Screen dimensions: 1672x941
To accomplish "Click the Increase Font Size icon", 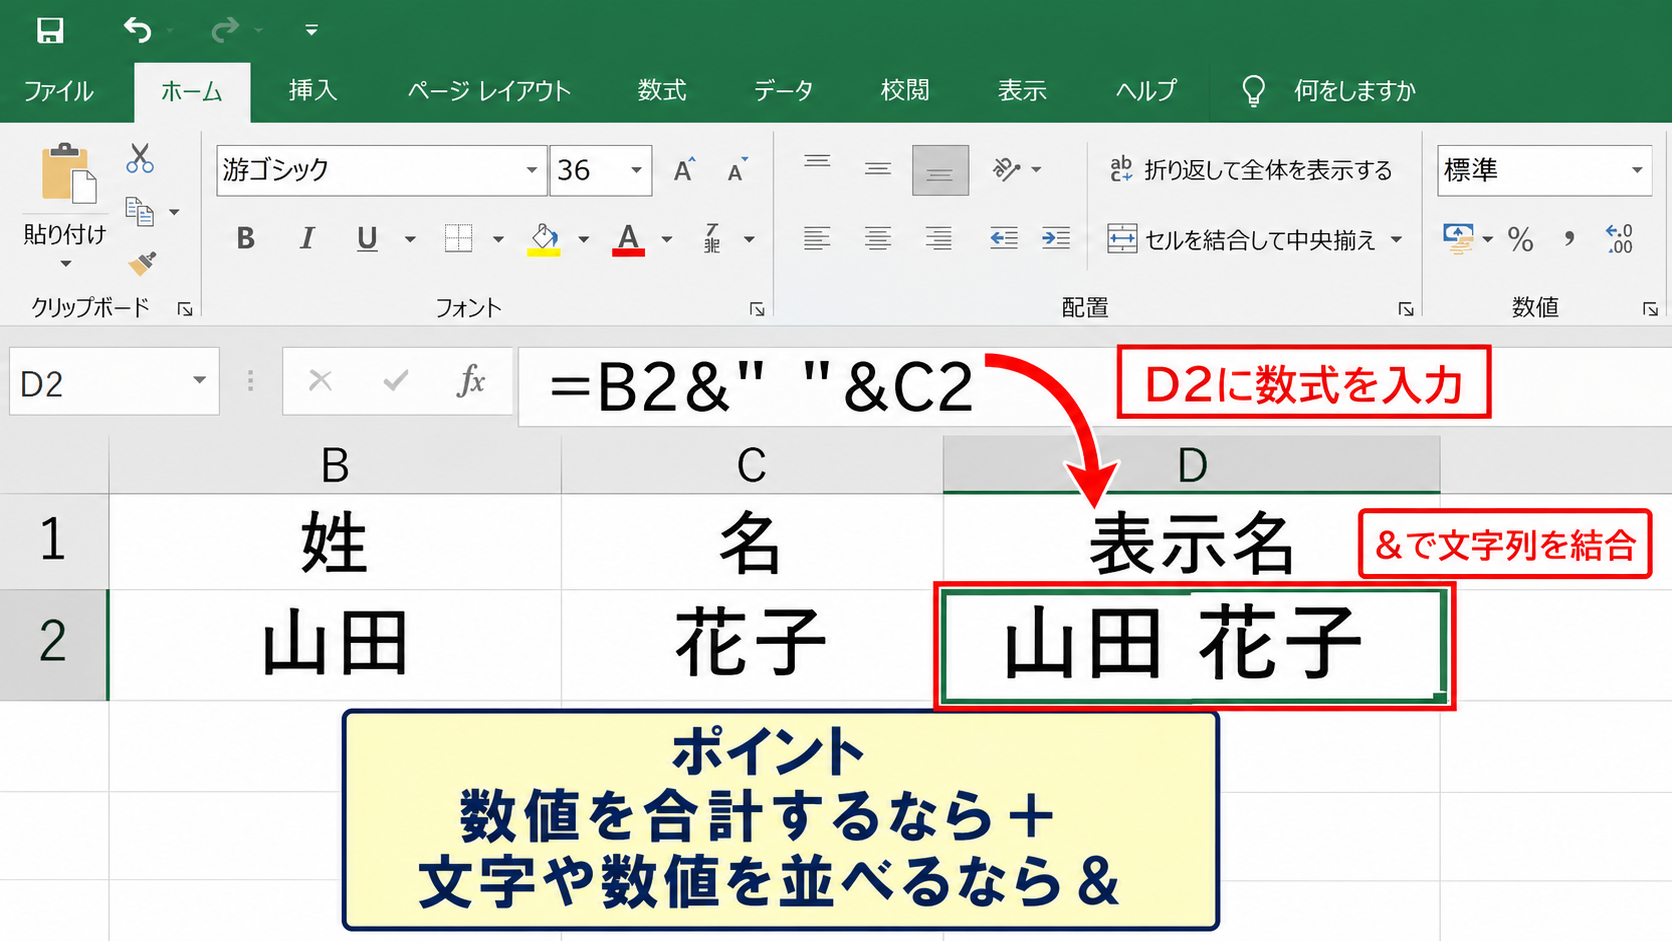I will tap(684, 170).
